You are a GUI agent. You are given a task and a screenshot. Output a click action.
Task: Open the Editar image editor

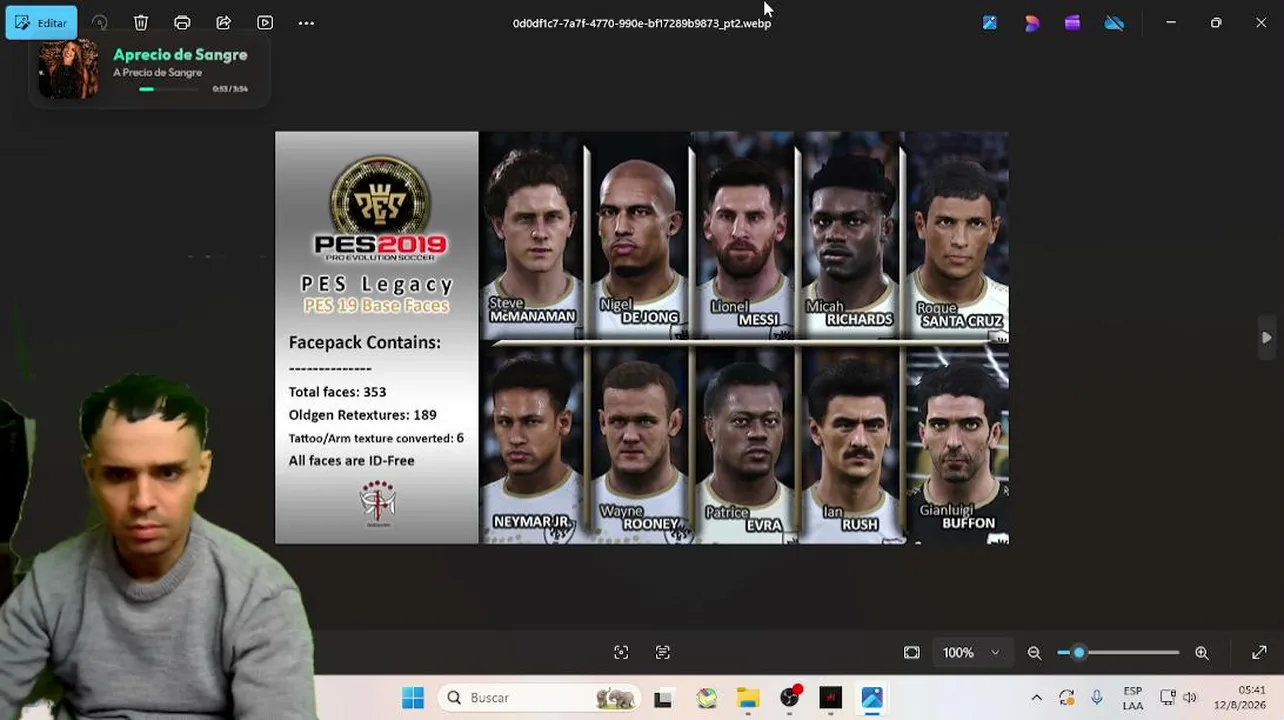[42, 23]
